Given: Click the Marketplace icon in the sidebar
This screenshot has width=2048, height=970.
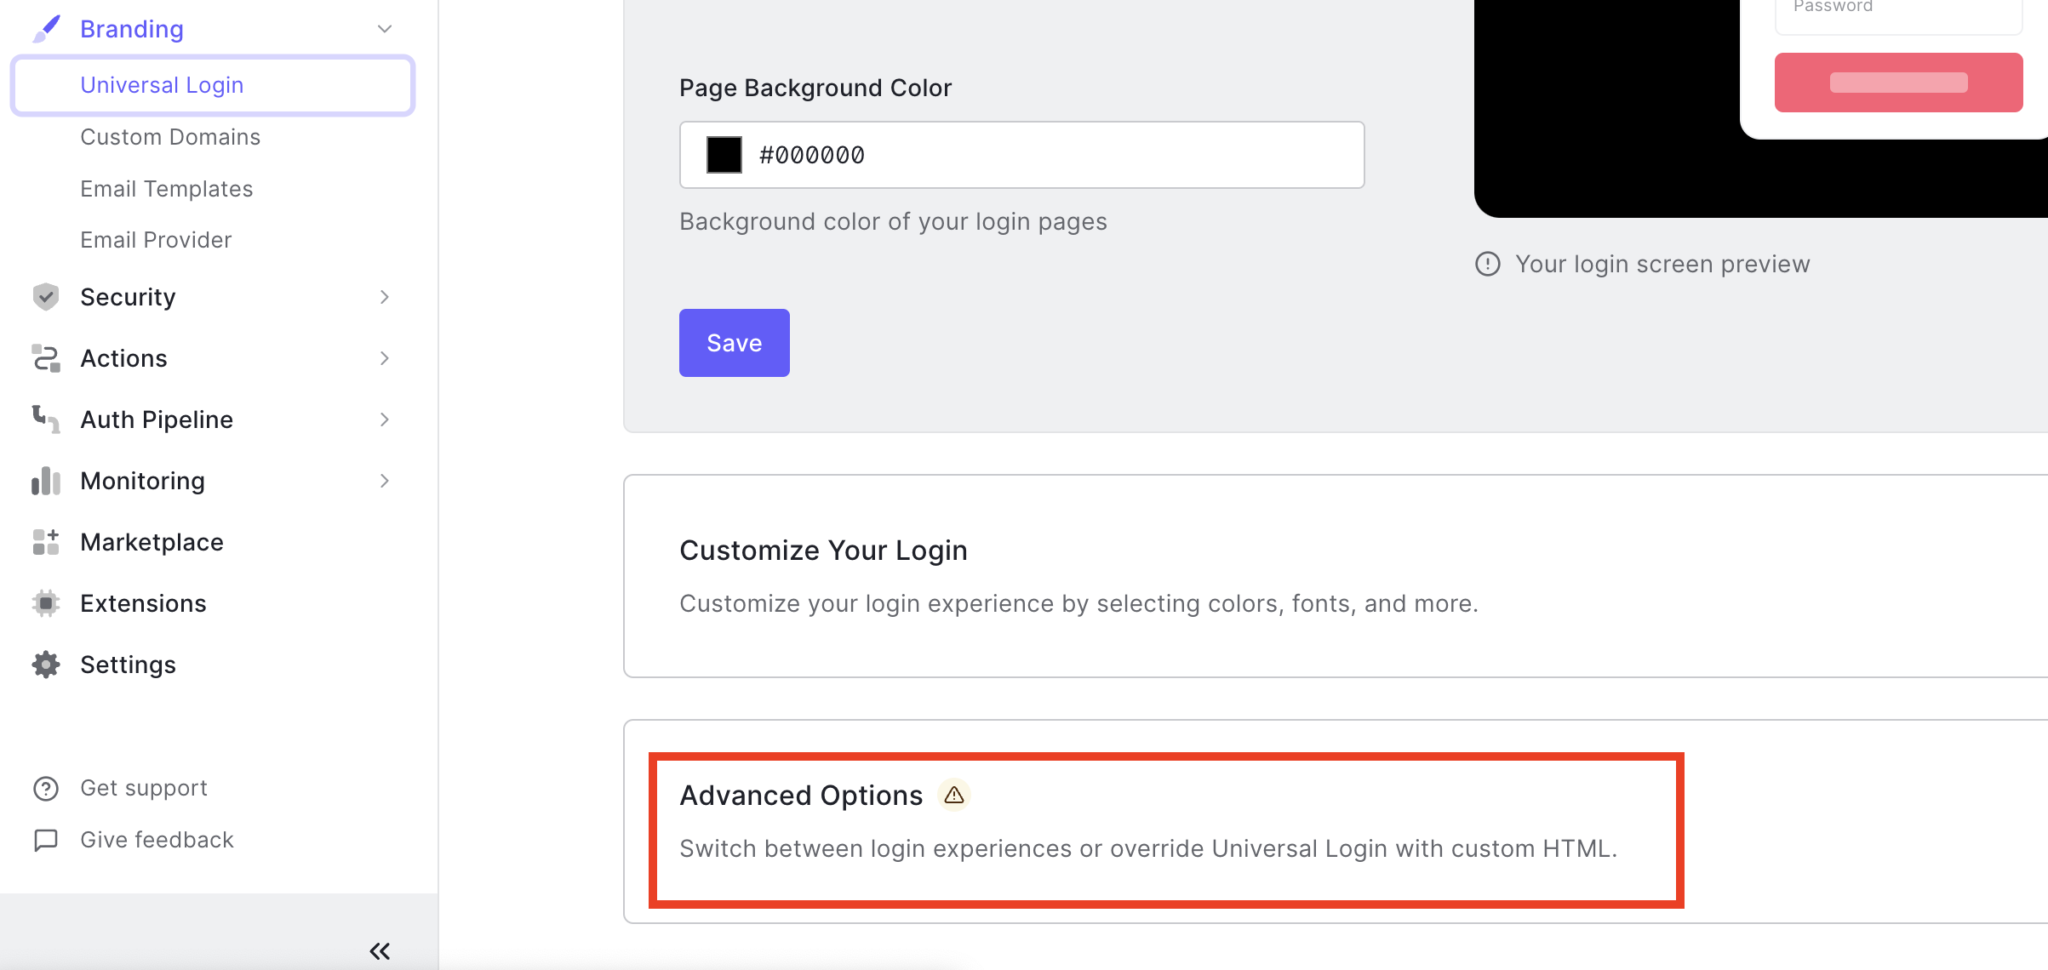Looking at the screenshot, I should point(45,541).
